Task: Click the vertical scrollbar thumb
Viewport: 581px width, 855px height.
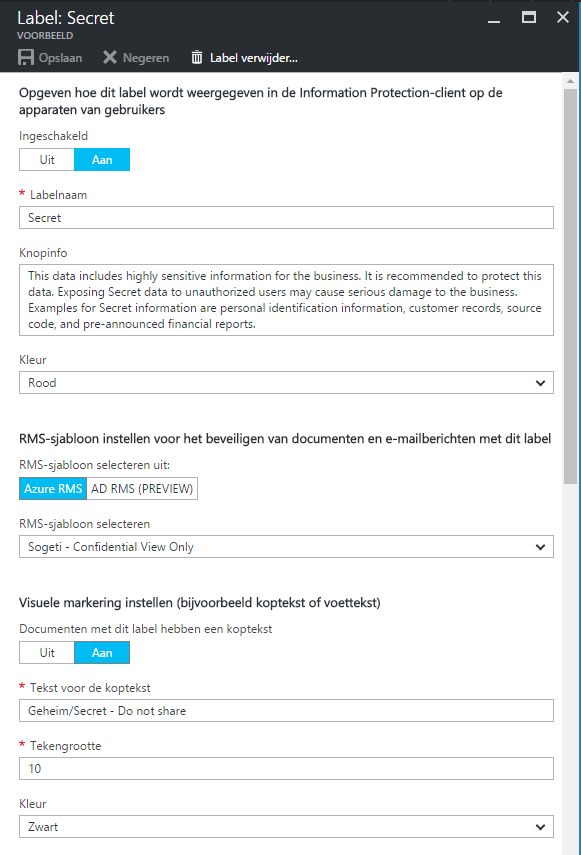Action: point(570,286)
